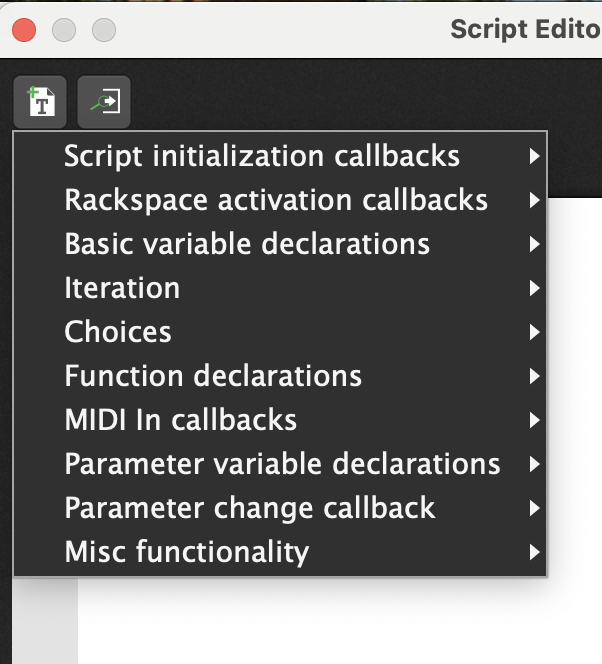Screen dimensions: 602x664
Task: Click the insert text template icon
Action: coord(41,101)
